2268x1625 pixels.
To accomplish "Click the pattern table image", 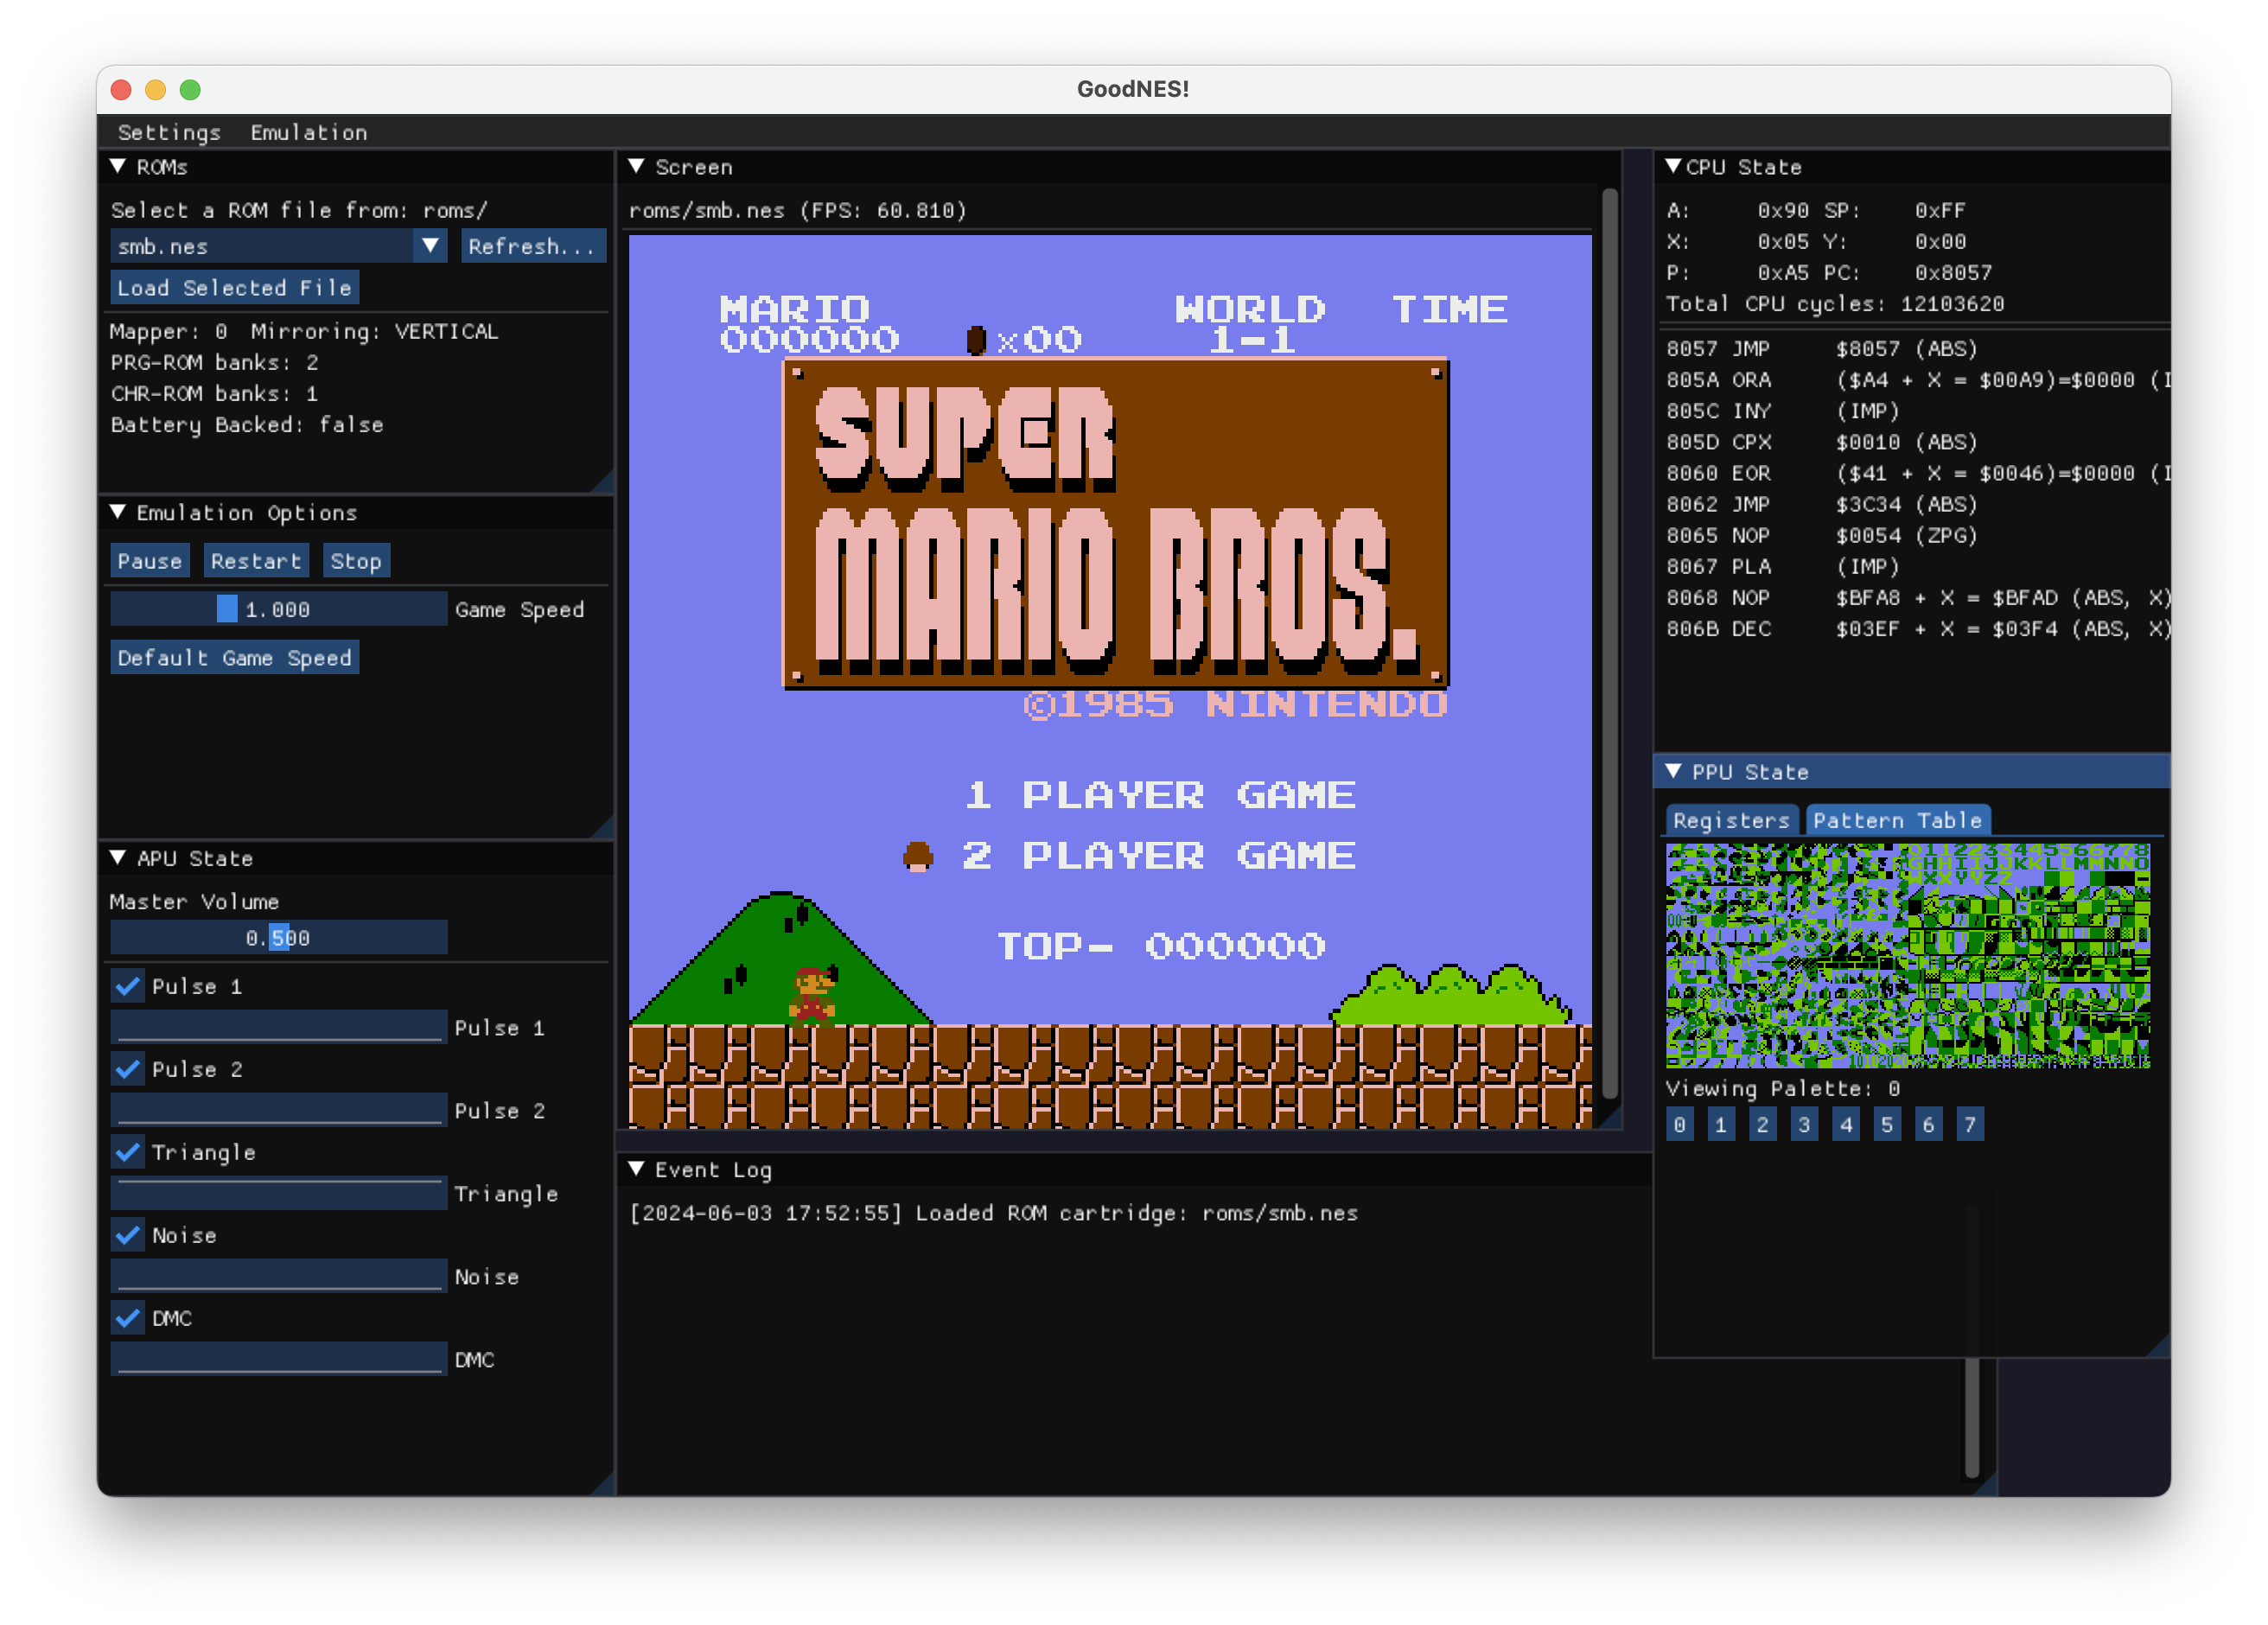I will click(x=1908, y=956).
